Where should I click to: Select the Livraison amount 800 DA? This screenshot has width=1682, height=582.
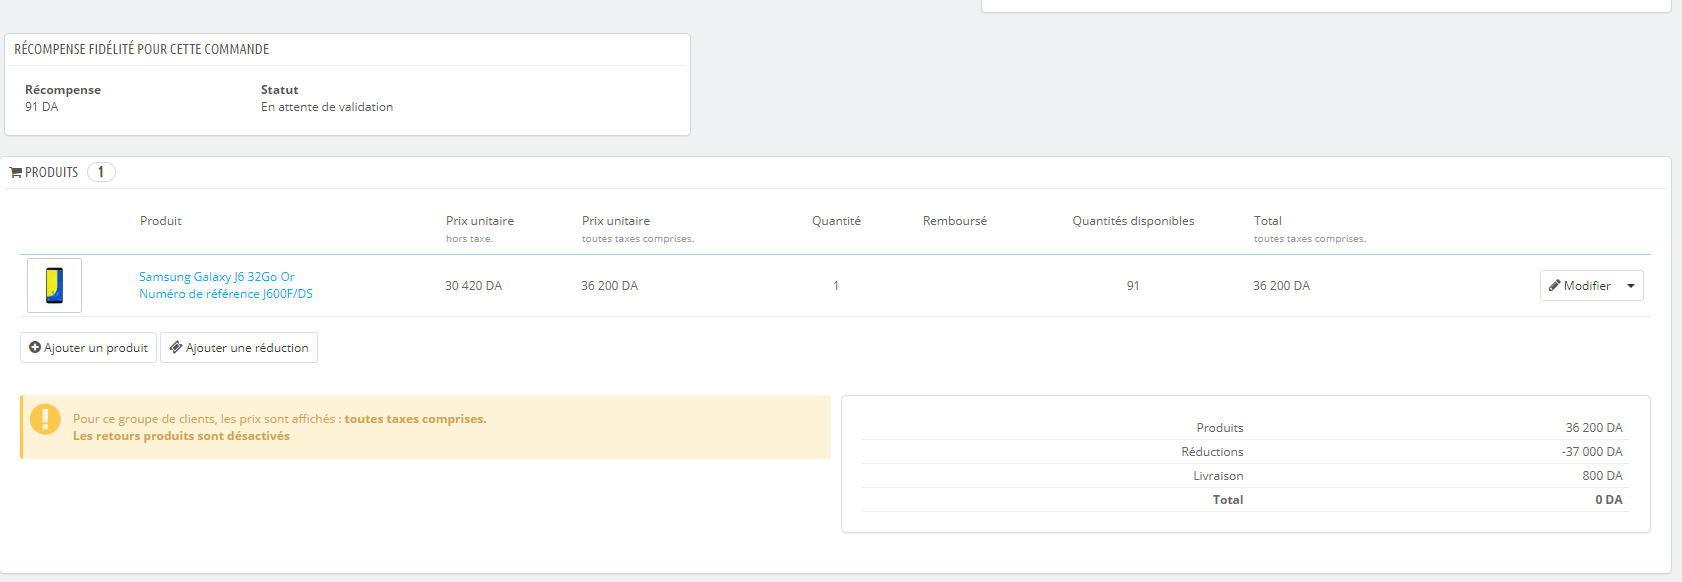coord(1603,476)
